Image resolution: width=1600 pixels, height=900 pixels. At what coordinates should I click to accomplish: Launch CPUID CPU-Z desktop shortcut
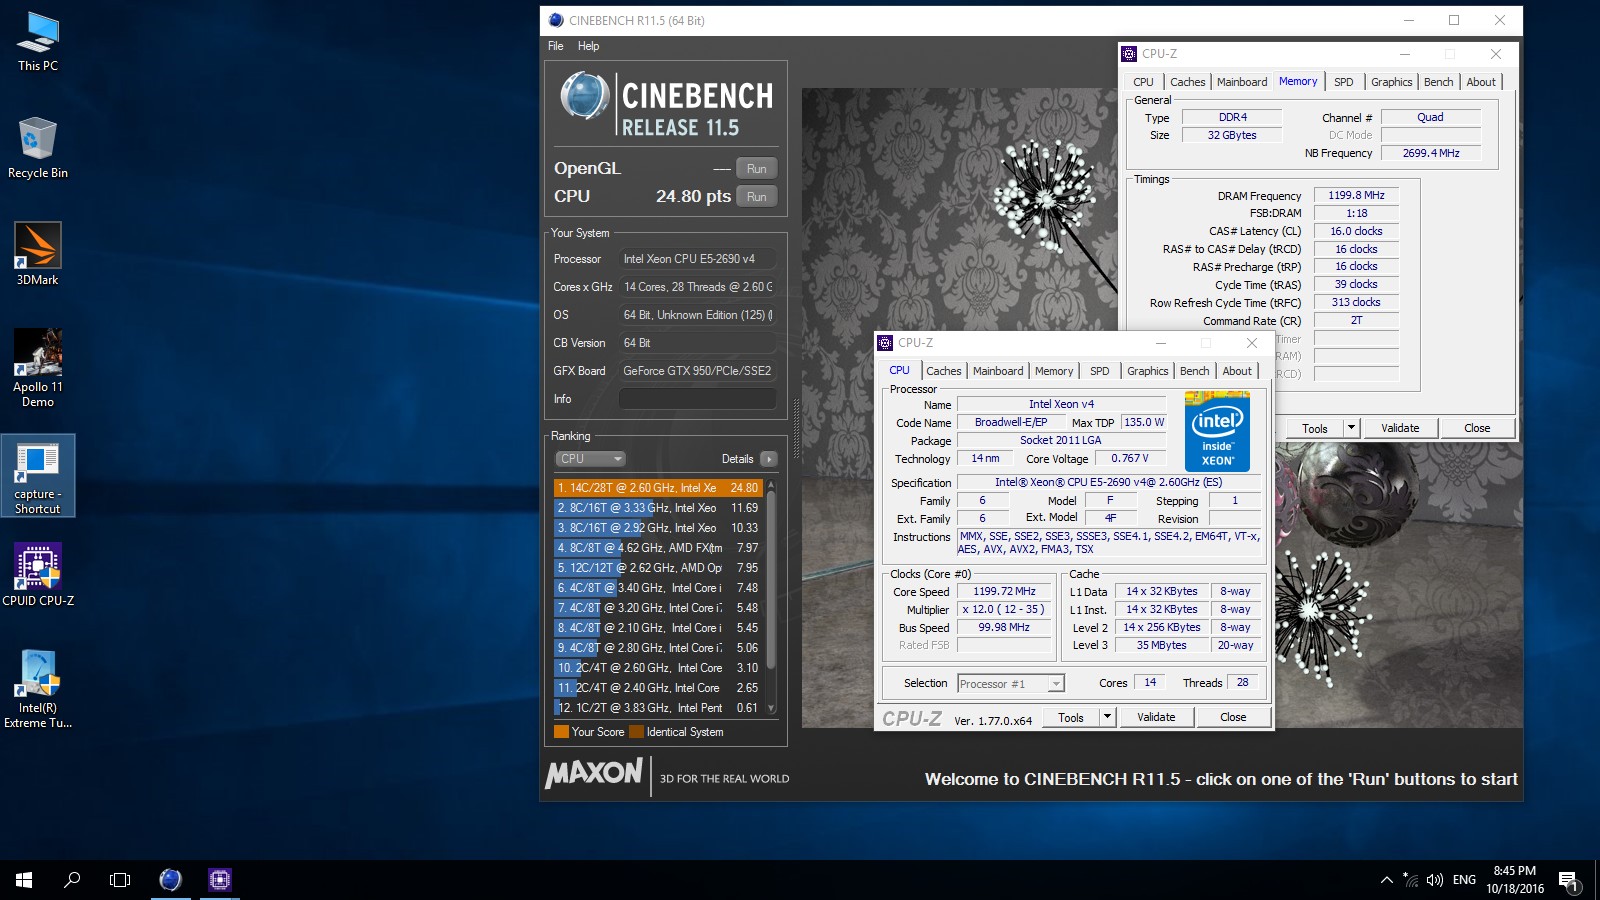click(38, 575)
